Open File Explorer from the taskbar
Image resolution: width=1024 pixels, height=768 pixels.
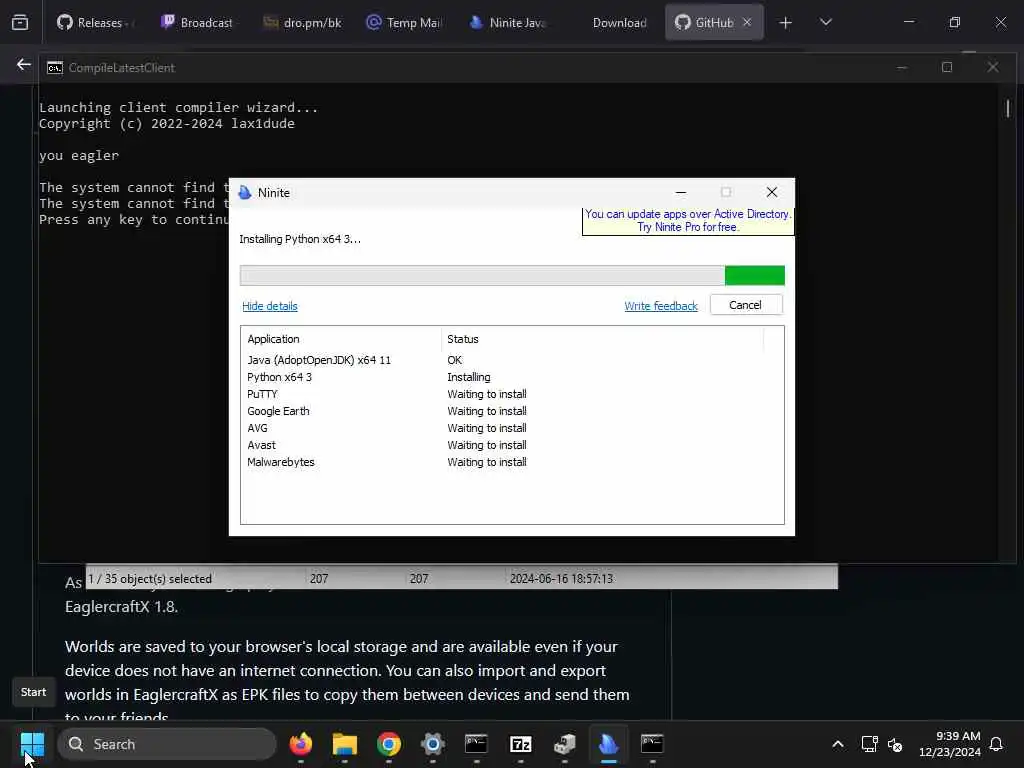tap(345, 744)
